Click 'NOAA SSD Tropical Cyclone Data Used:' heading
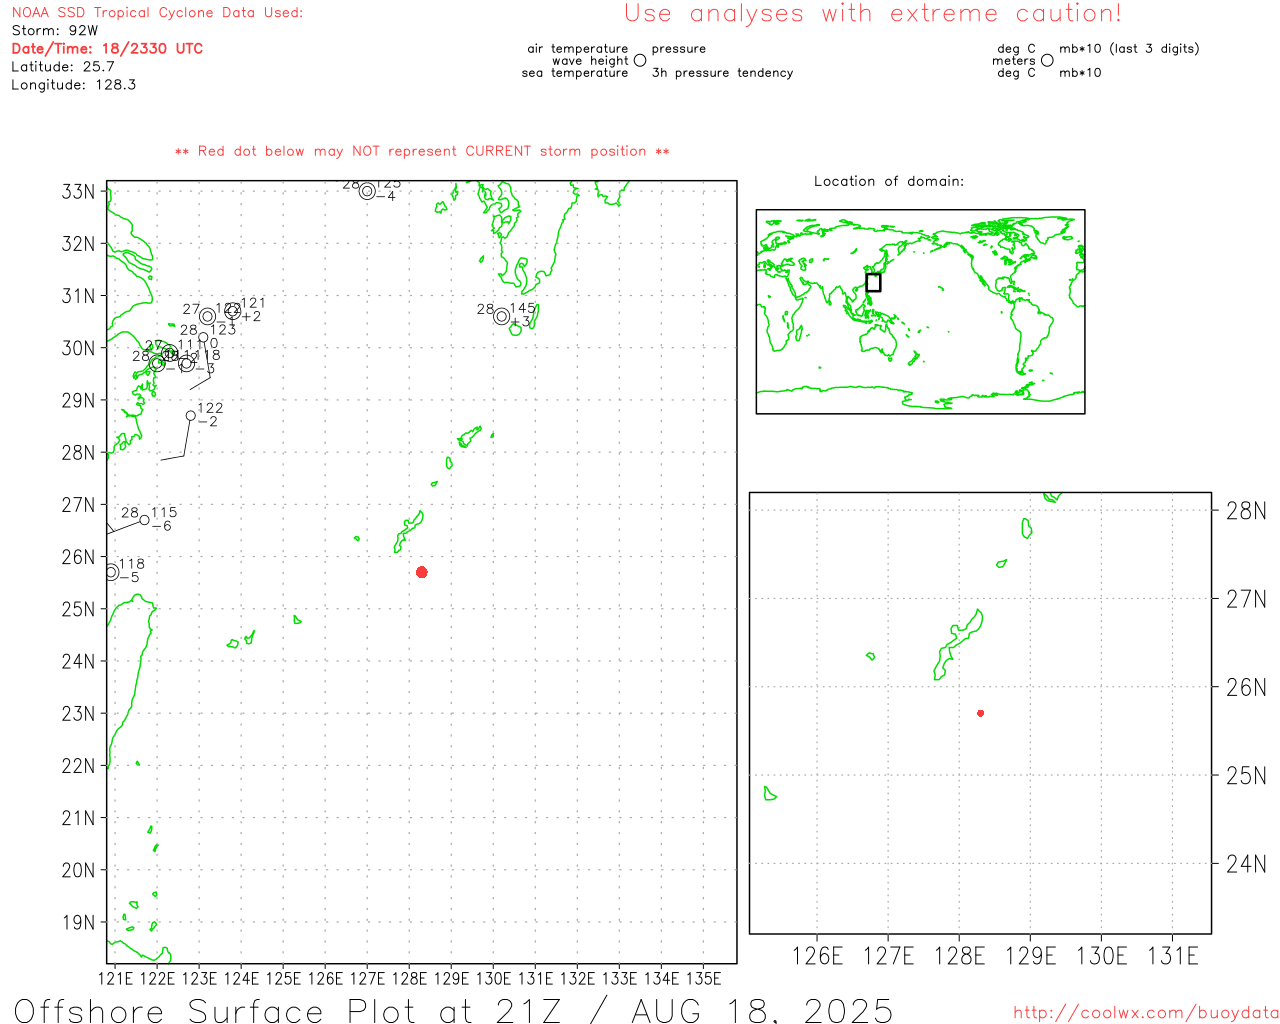This screenshot has width=1280, height=1024. [x=157, y=13]
